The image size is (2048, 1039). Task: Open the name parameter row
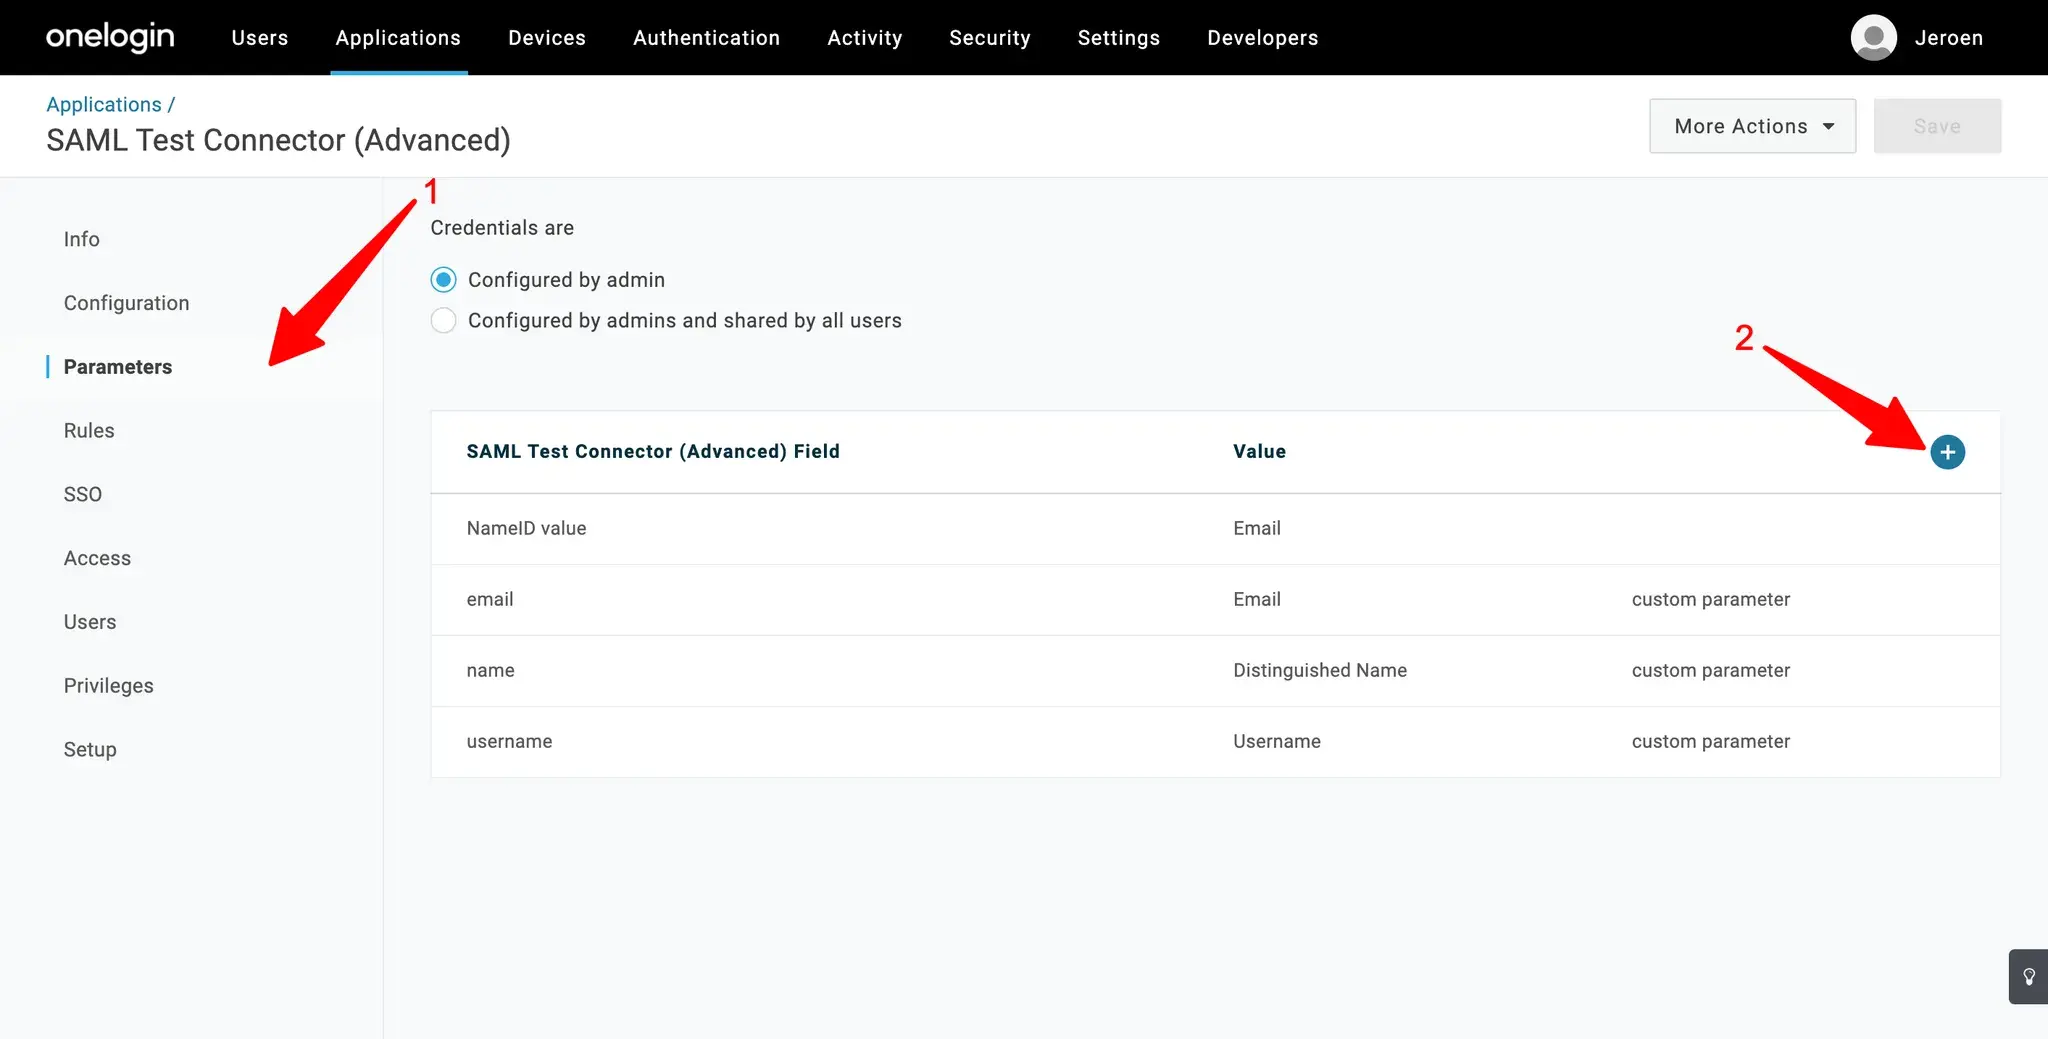pyautogui.click(x=1215, y=670)
